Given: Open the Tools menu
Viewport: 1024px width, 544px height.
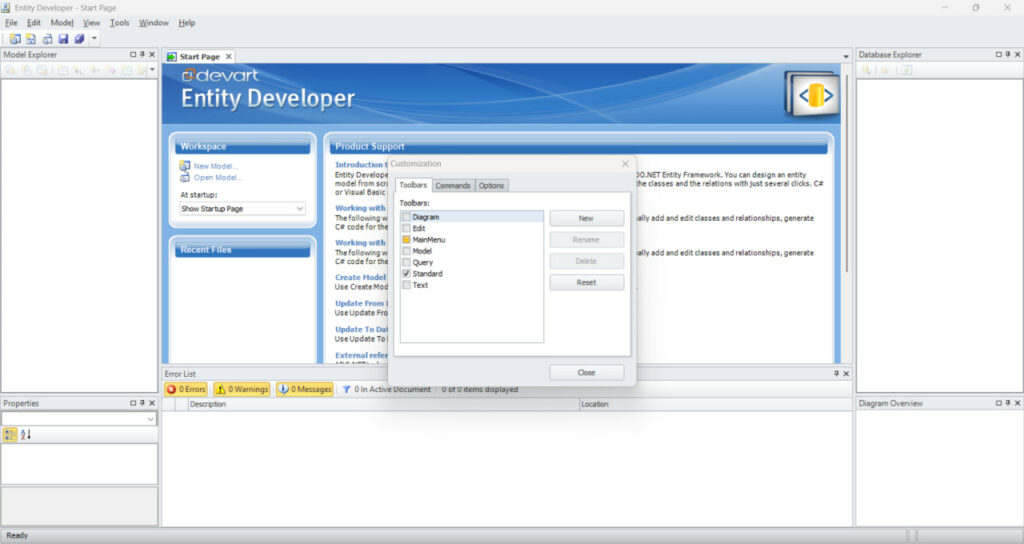Looking at the screenshot, I should tap(120, 23).
